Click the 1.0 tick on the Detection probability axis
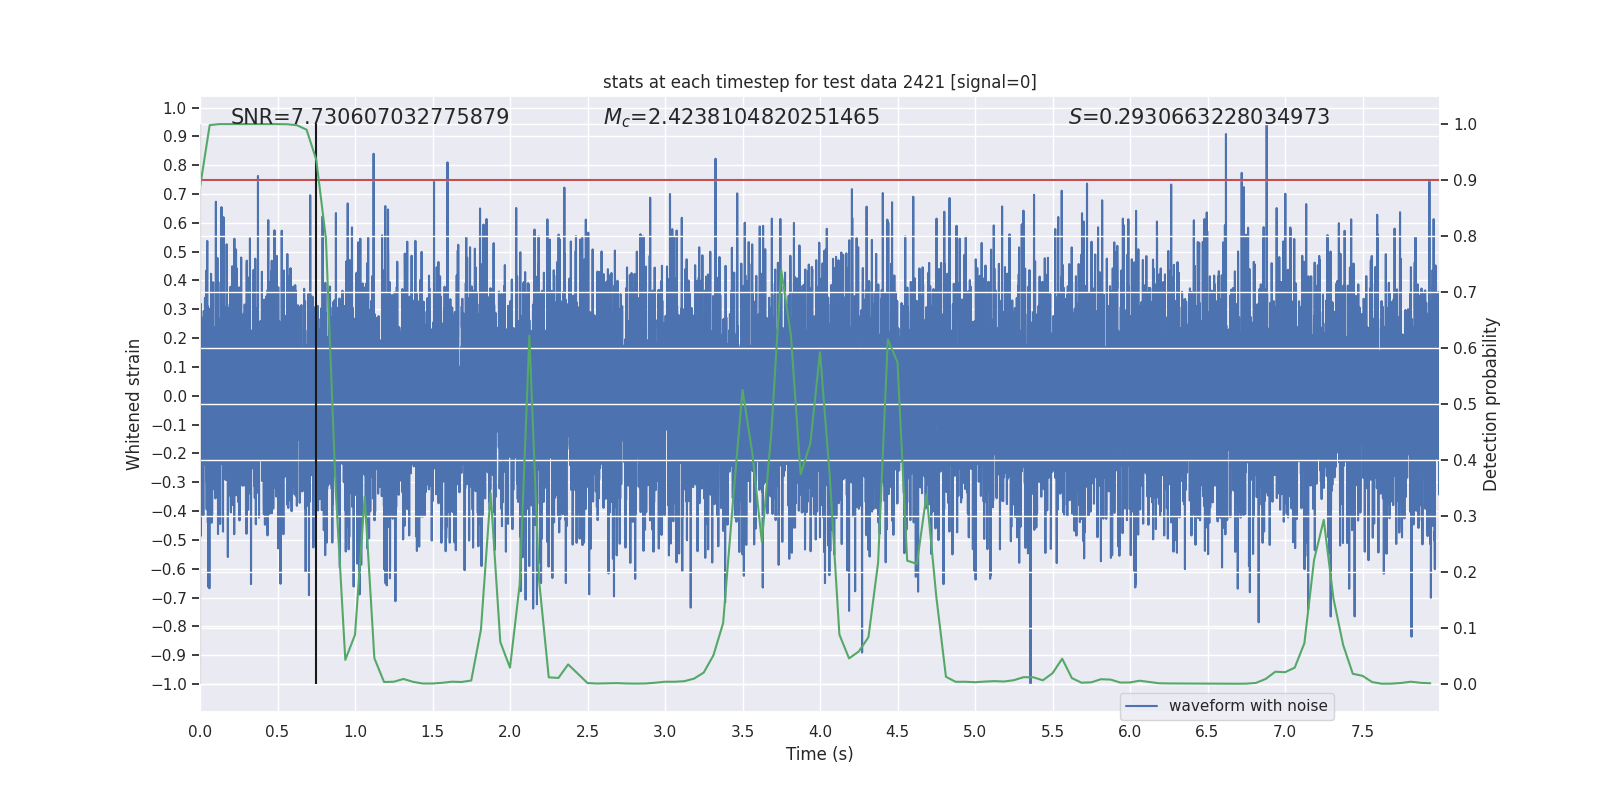The width and height of the screenshot is (1600, 800). pyautogui.click(x=1465, y=124)
